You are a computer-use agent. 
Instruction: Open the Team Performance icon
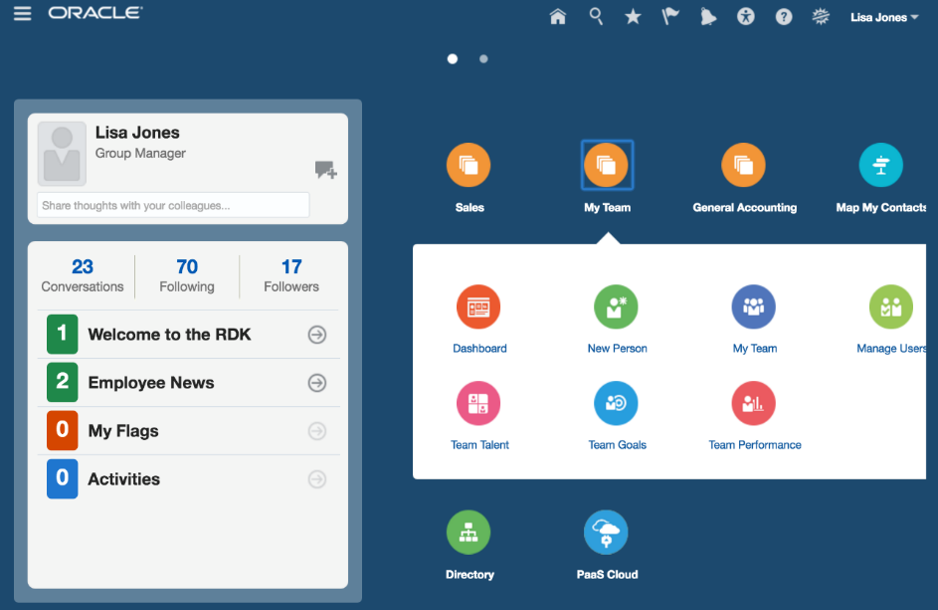coord(754,403)
